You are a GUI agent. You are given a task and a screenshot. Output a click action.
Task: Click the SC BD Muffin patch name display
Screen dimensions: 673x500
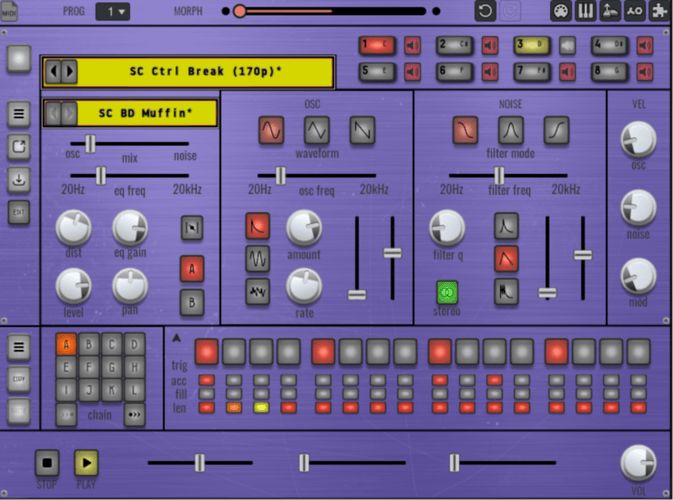(x=130, y=113)
